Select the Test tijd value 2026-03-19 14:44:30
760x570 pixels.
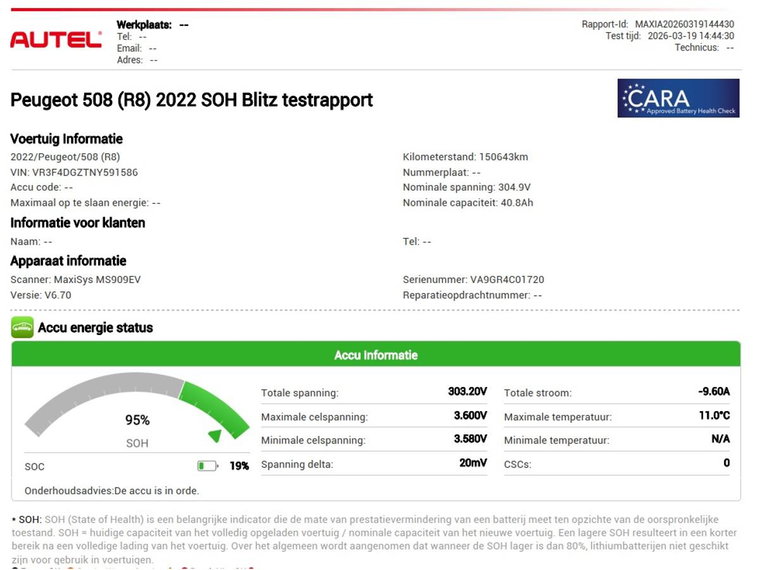pyautogui.click(x=691, y=36)
